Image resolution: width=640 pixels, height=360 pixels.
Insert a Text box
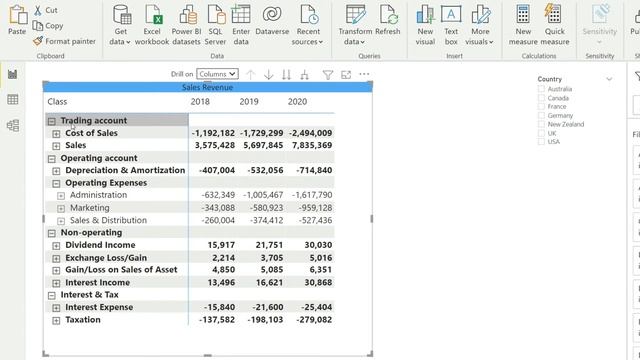[x=451, y=24]
